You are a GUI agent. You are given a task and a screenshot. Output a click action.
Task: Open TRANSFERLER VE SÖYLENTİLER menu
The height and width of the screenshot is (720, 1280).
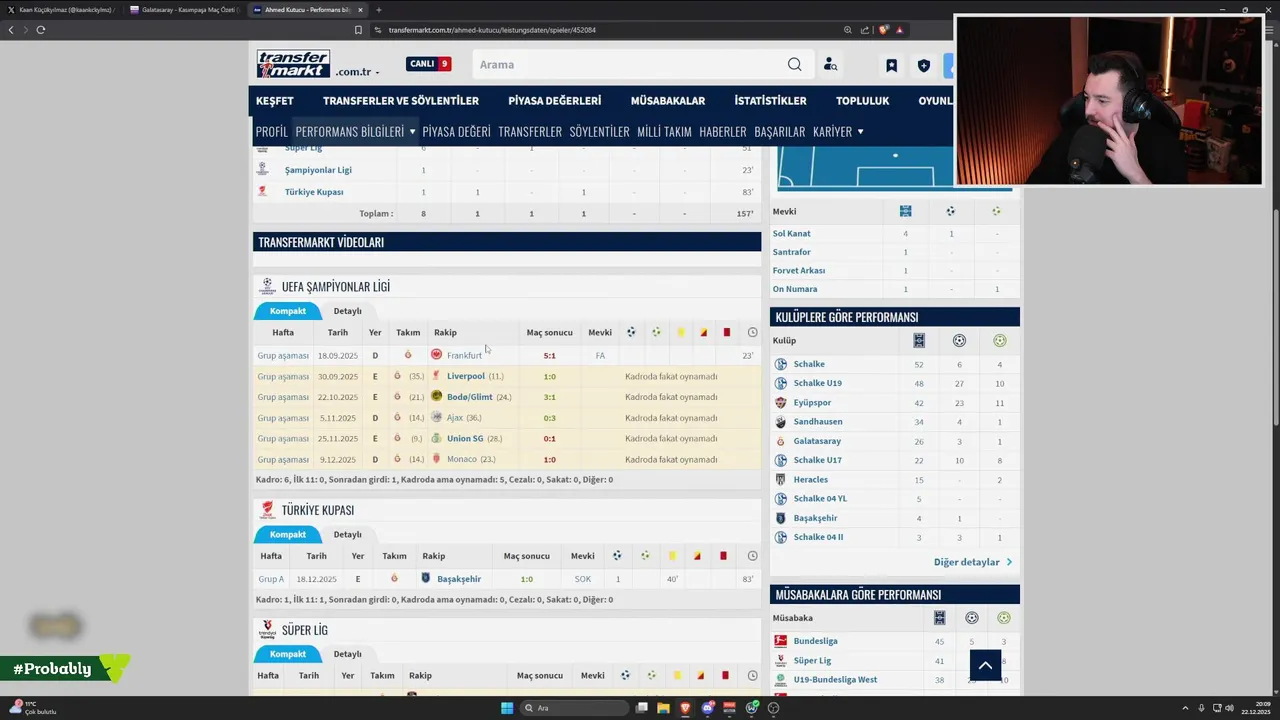tap(401, 101)
